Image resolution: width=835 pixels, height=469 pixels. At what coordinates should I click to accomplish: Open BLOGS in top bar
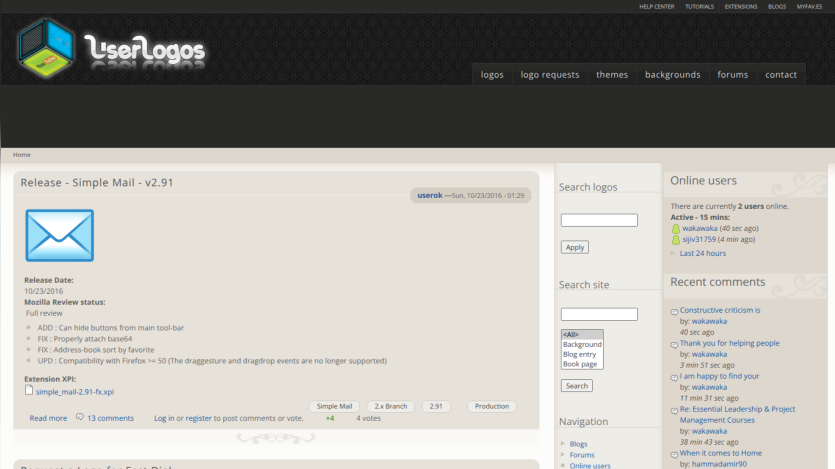pos(777,6)
